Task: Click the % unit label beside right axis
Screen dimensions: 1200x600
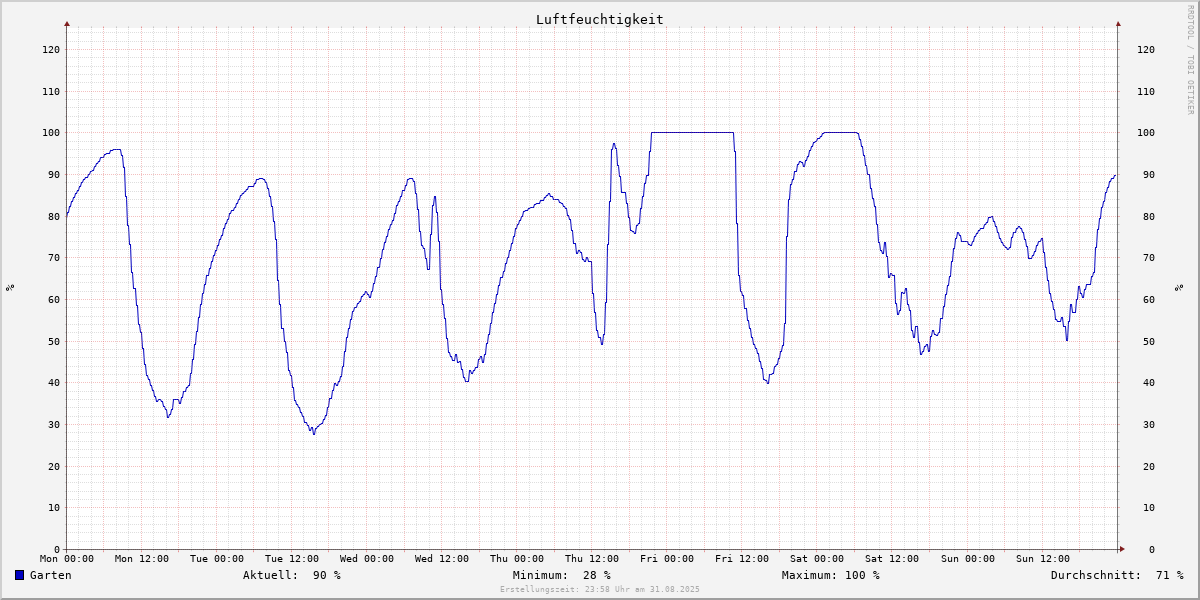Action: click(1179, 288)
